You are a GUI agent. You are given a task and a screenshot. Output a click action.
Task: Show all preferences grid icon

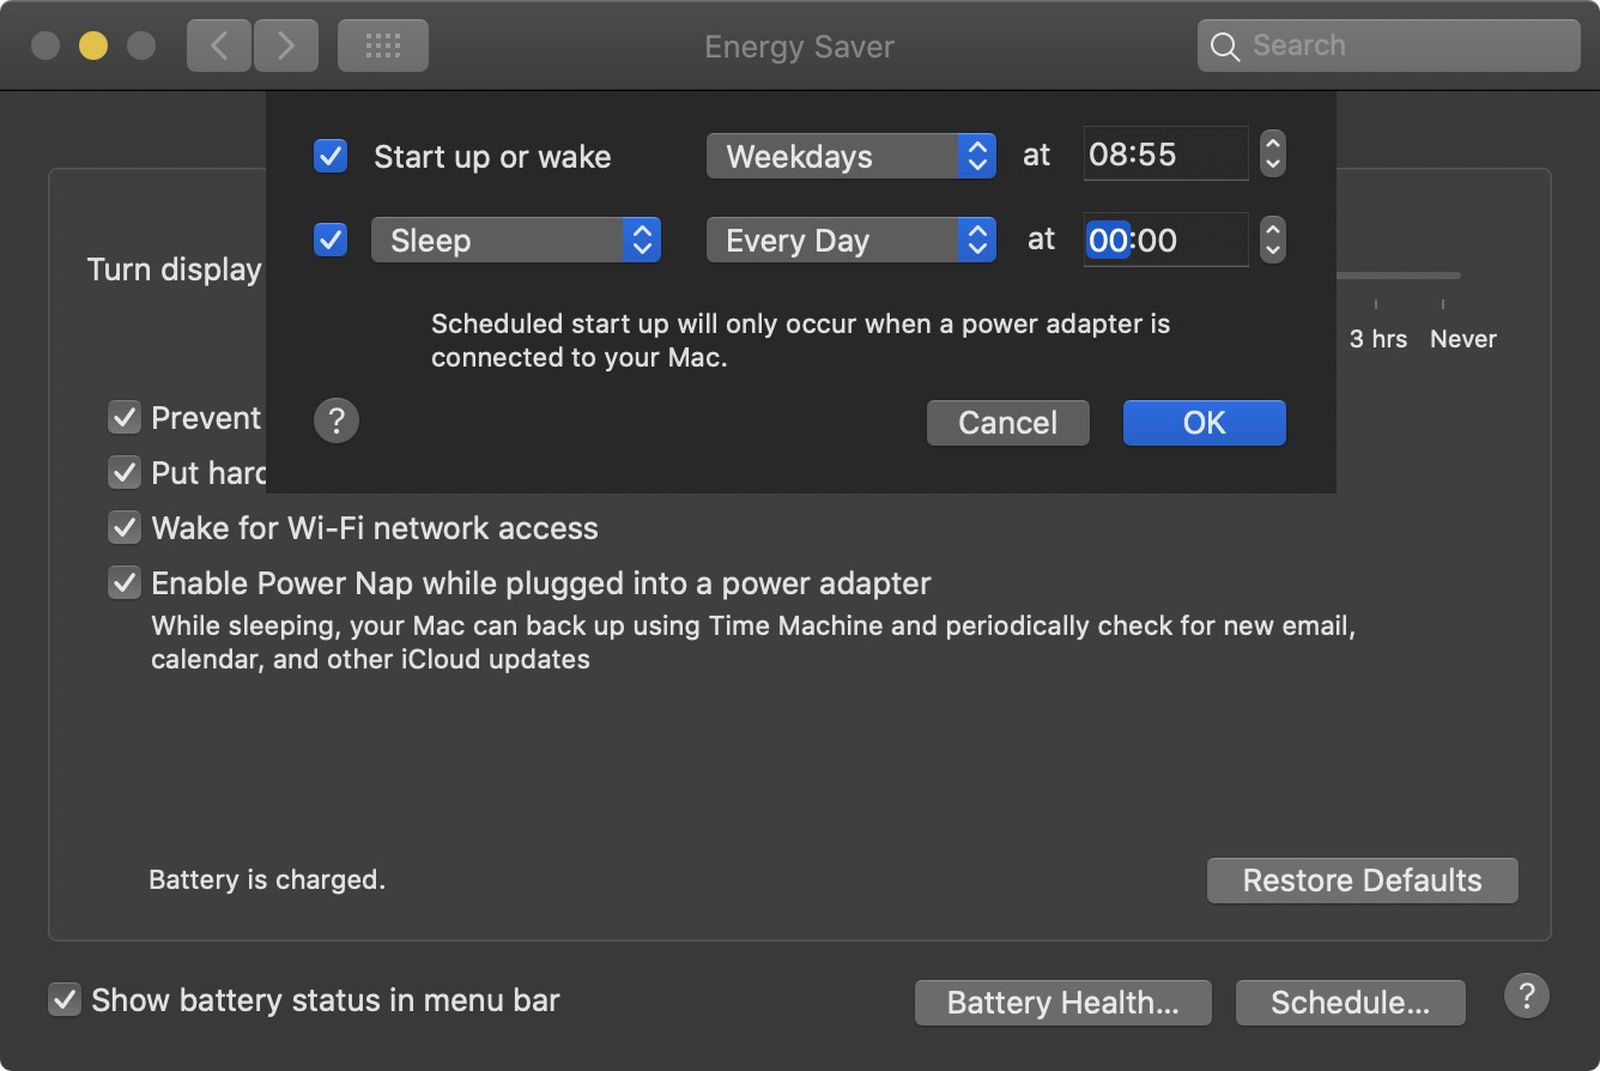pos(383,46)
